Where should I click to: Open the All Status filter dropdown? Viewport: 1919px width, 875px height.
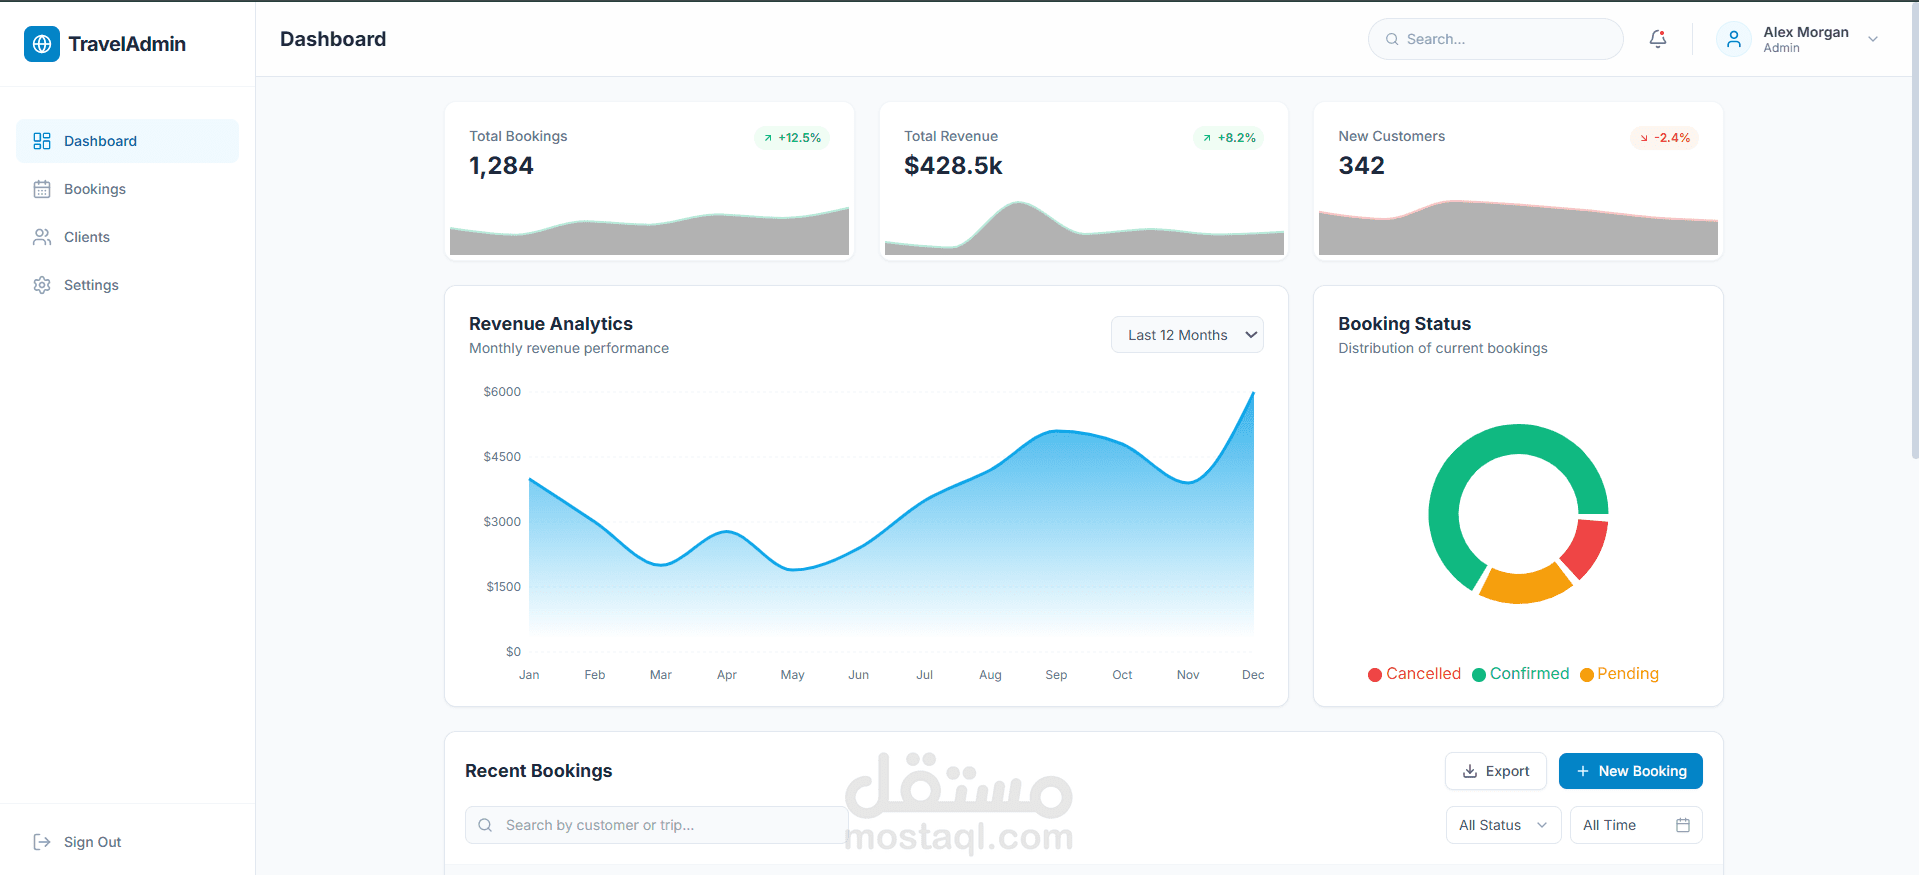pyautogui.click(x=1503, y=825)
